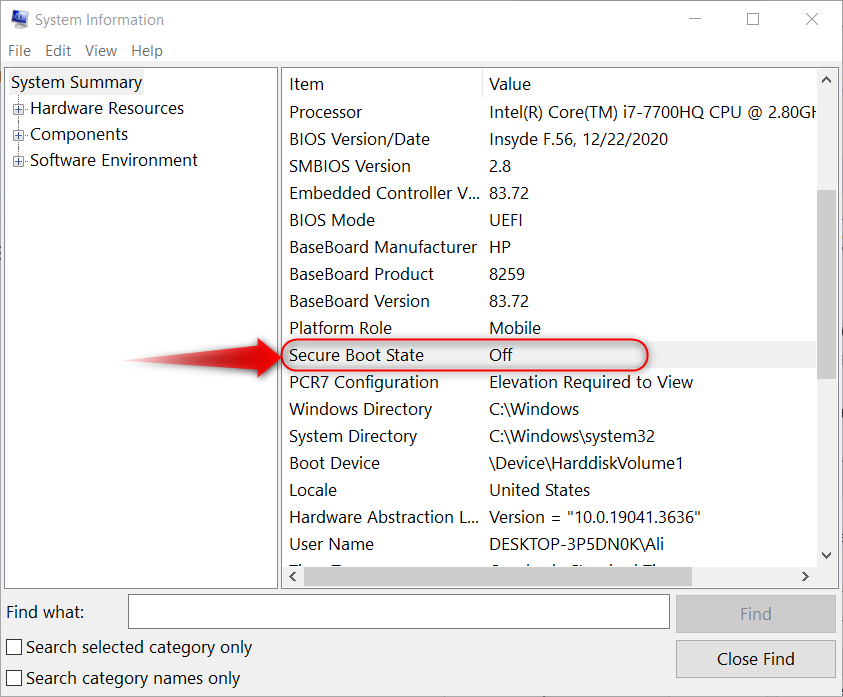
Task: Open the Help menu
Action: [x=147, y=51]
